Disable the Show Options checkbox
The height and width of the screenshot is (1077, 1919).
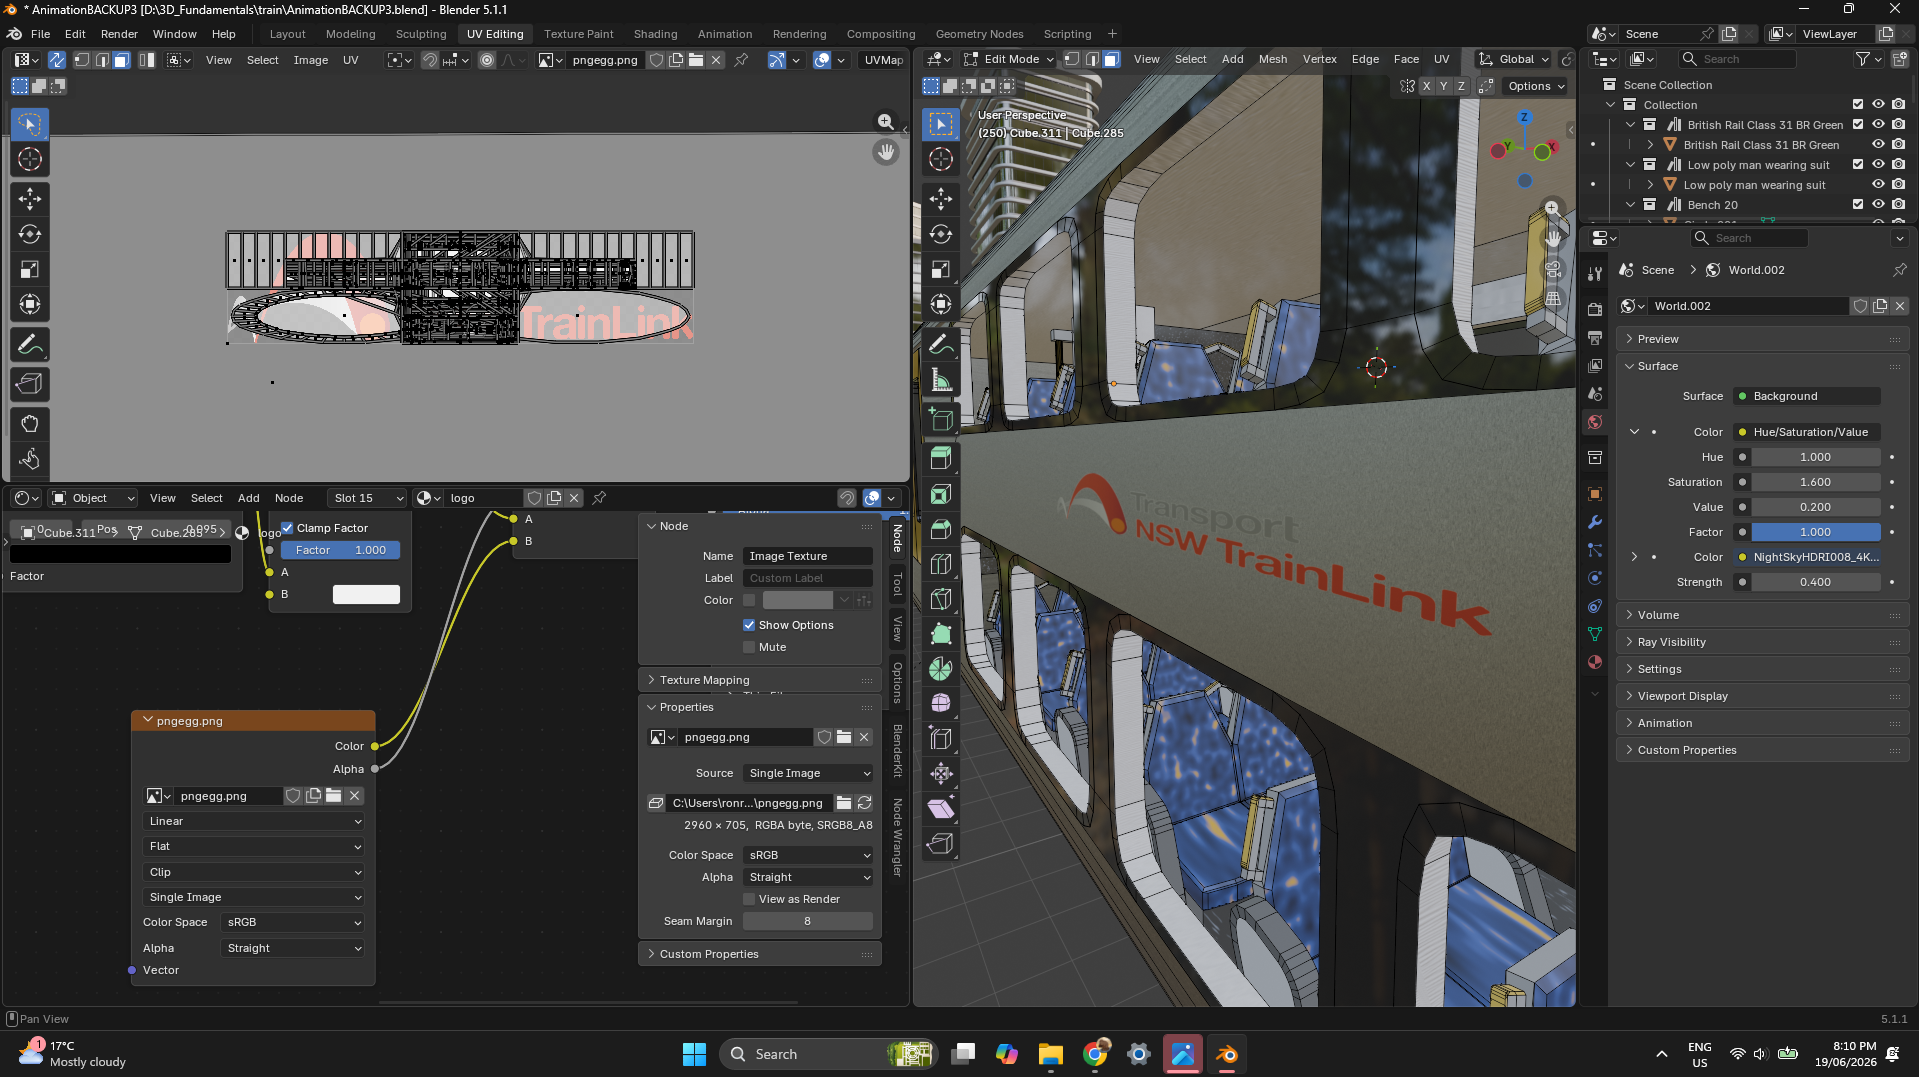749,625
